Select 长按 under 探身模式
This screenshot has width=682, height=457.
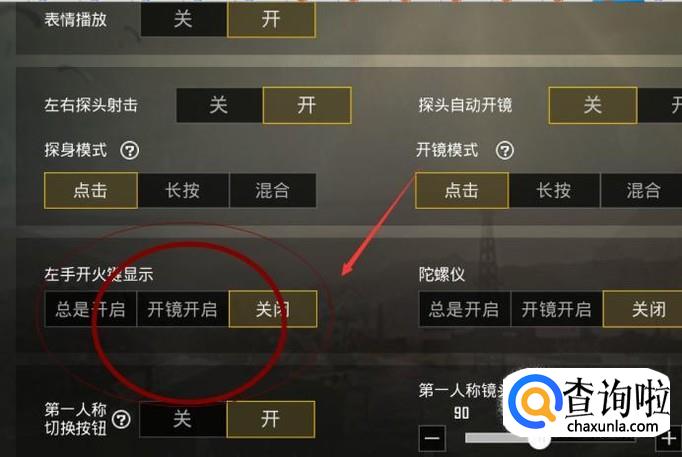(183, 190)
